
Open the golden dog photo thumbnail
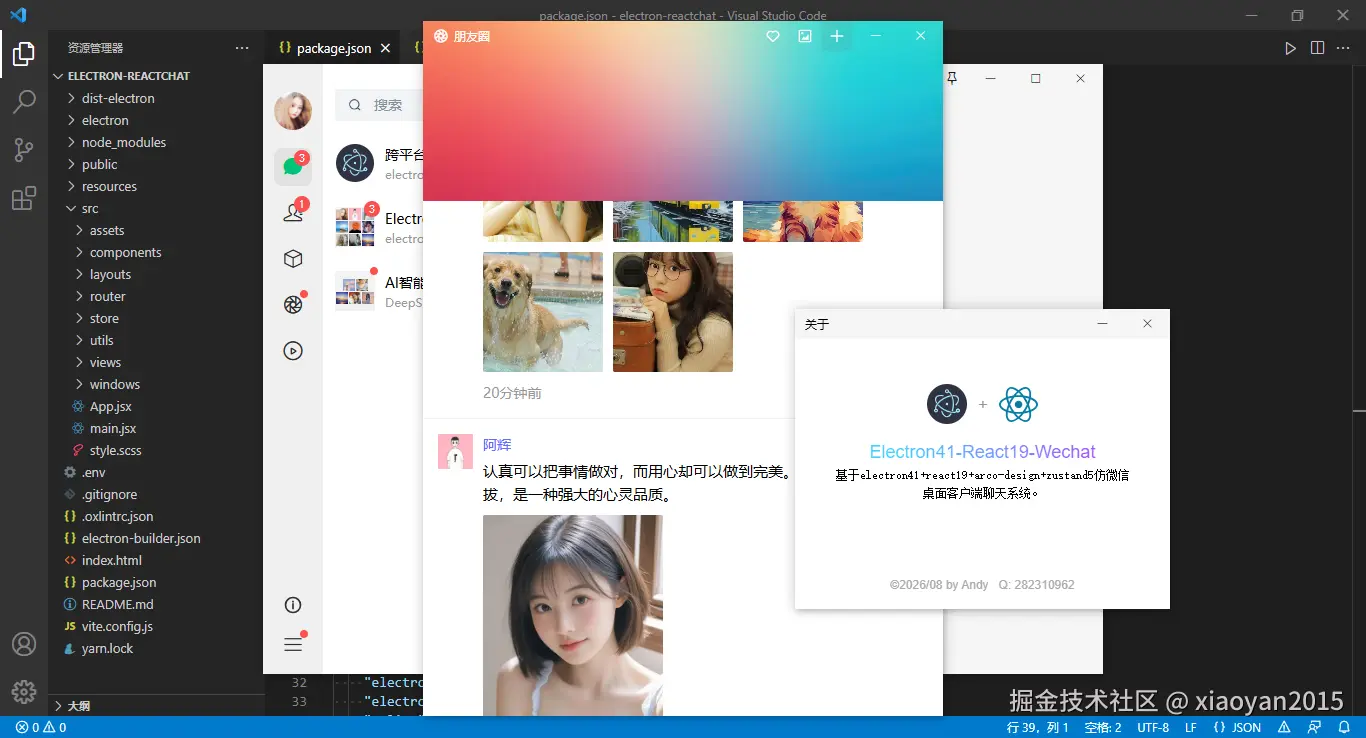point(543,312)
